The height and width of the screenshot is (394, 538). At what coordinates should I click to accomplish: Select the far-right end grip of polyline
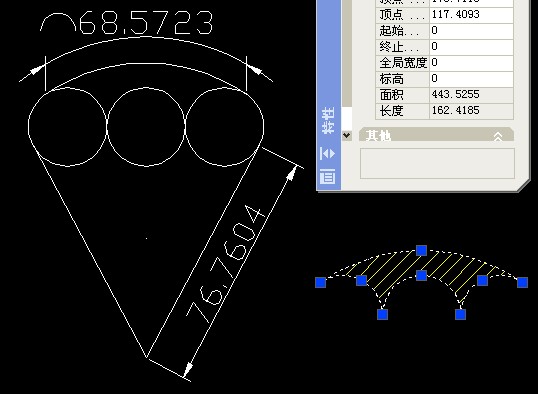pos(522,282)
